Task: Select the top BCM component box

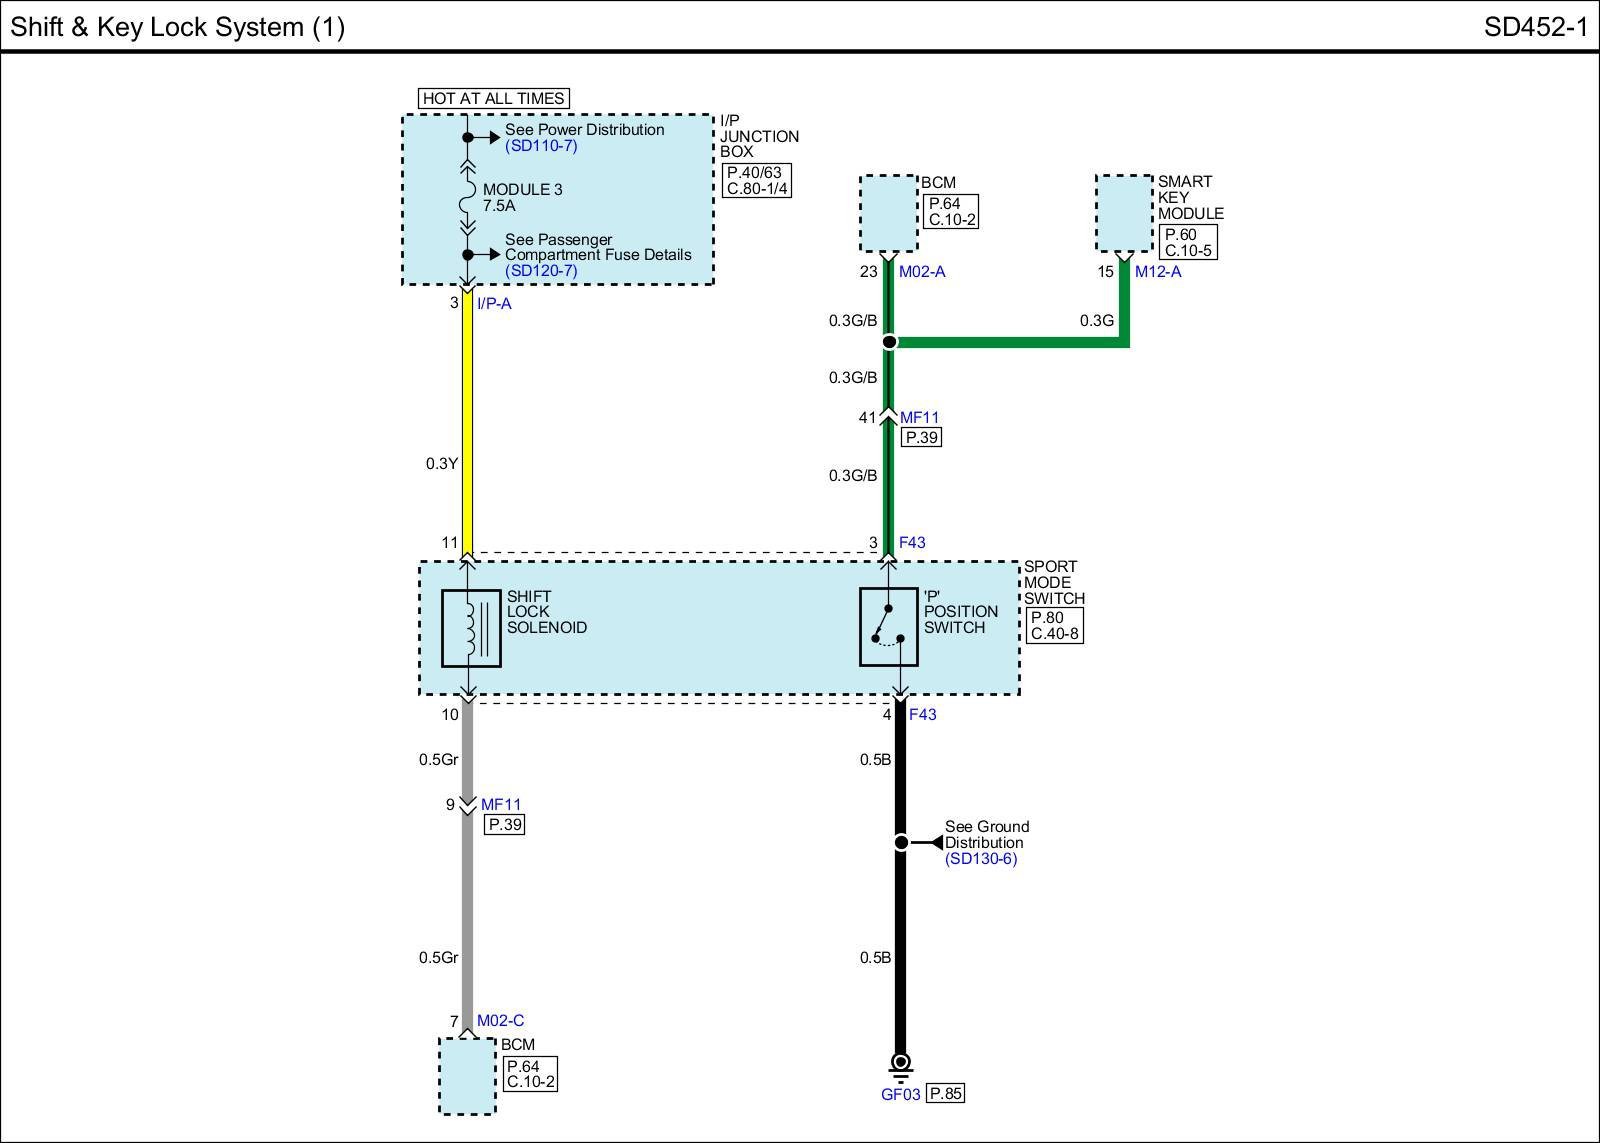Action: tap(888, 214)
